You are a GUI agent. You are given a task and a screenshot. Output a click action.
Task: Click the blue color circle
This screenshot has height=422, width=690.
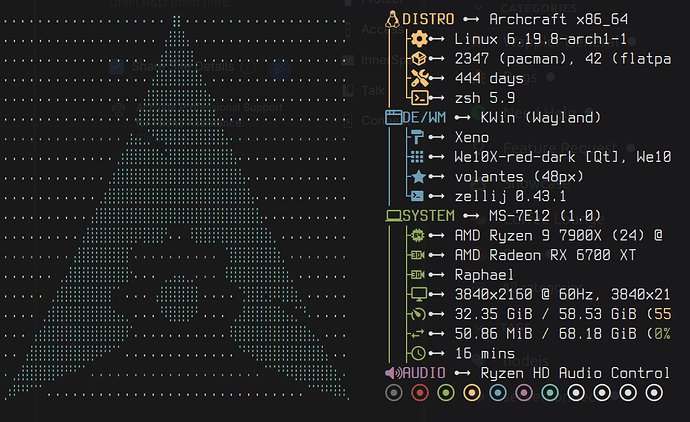click(498, 393)
